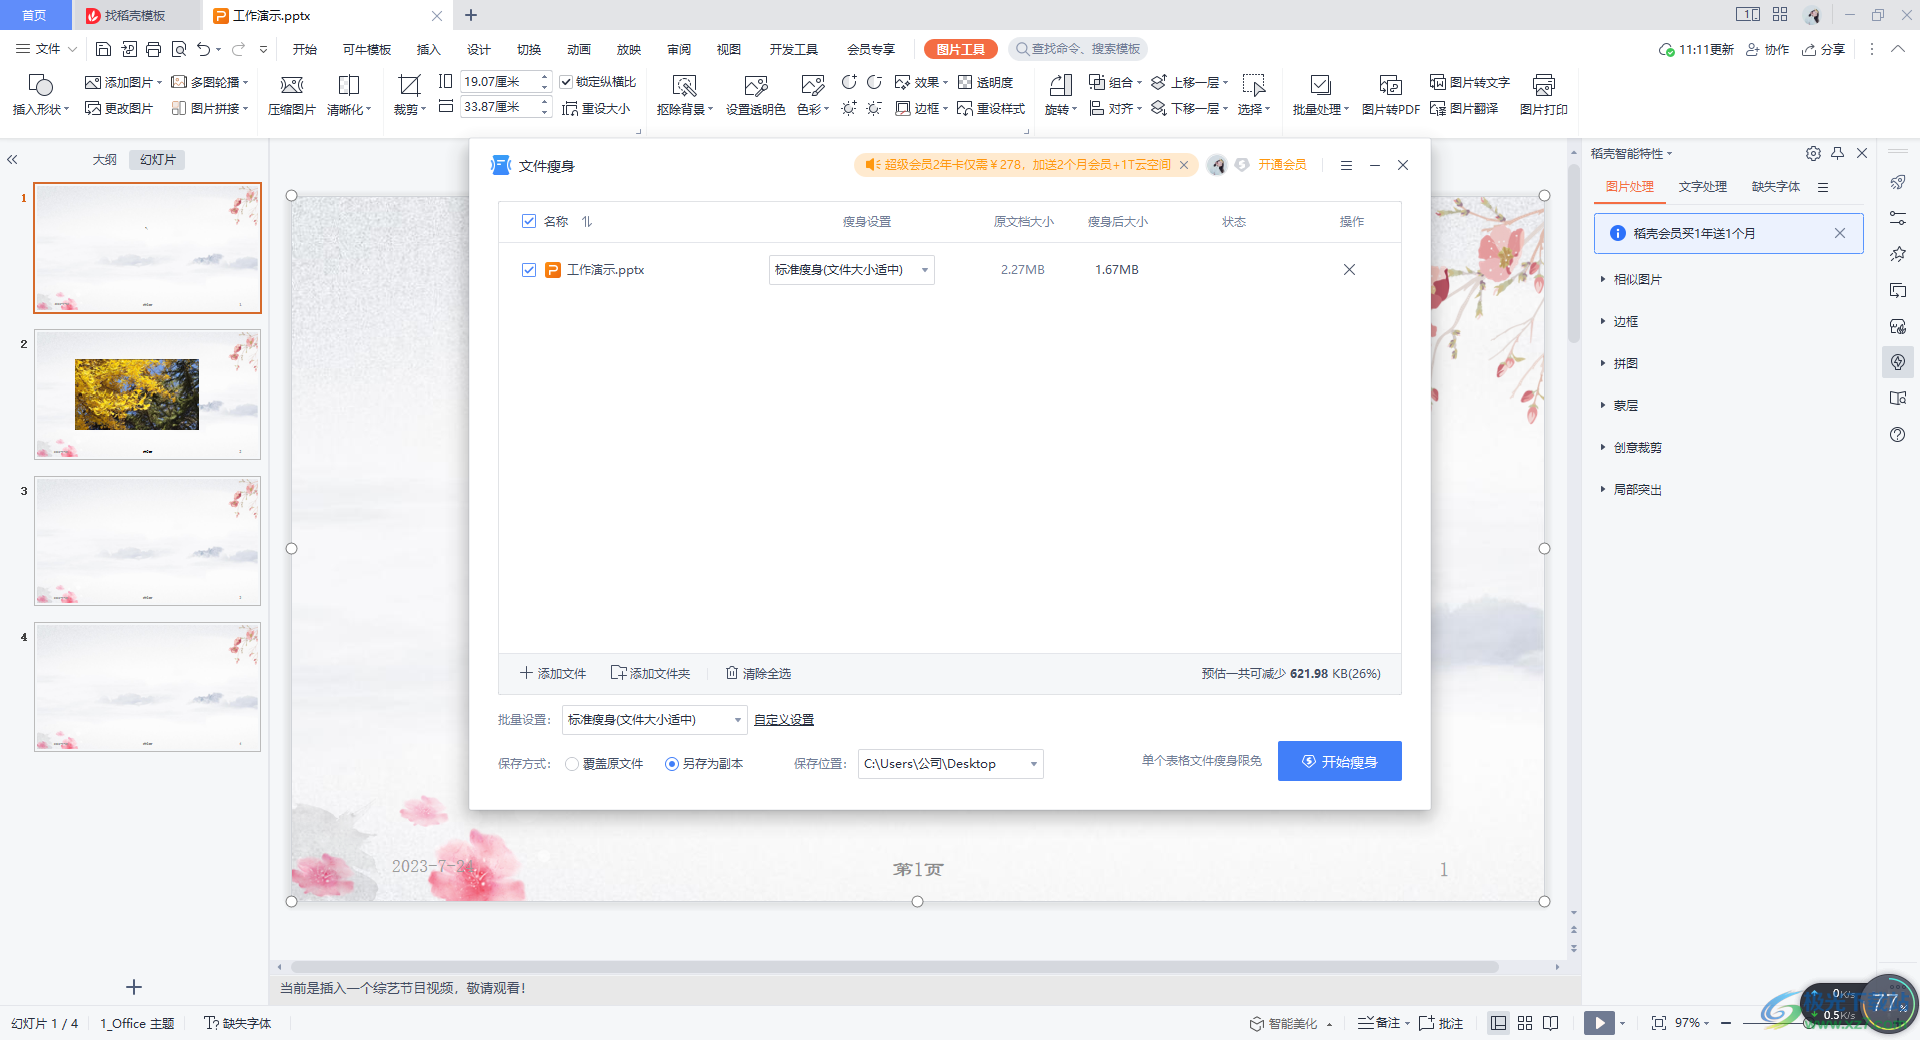
Task: Remove 工作演示.pptx row with X
Action: pos(1349,270)
